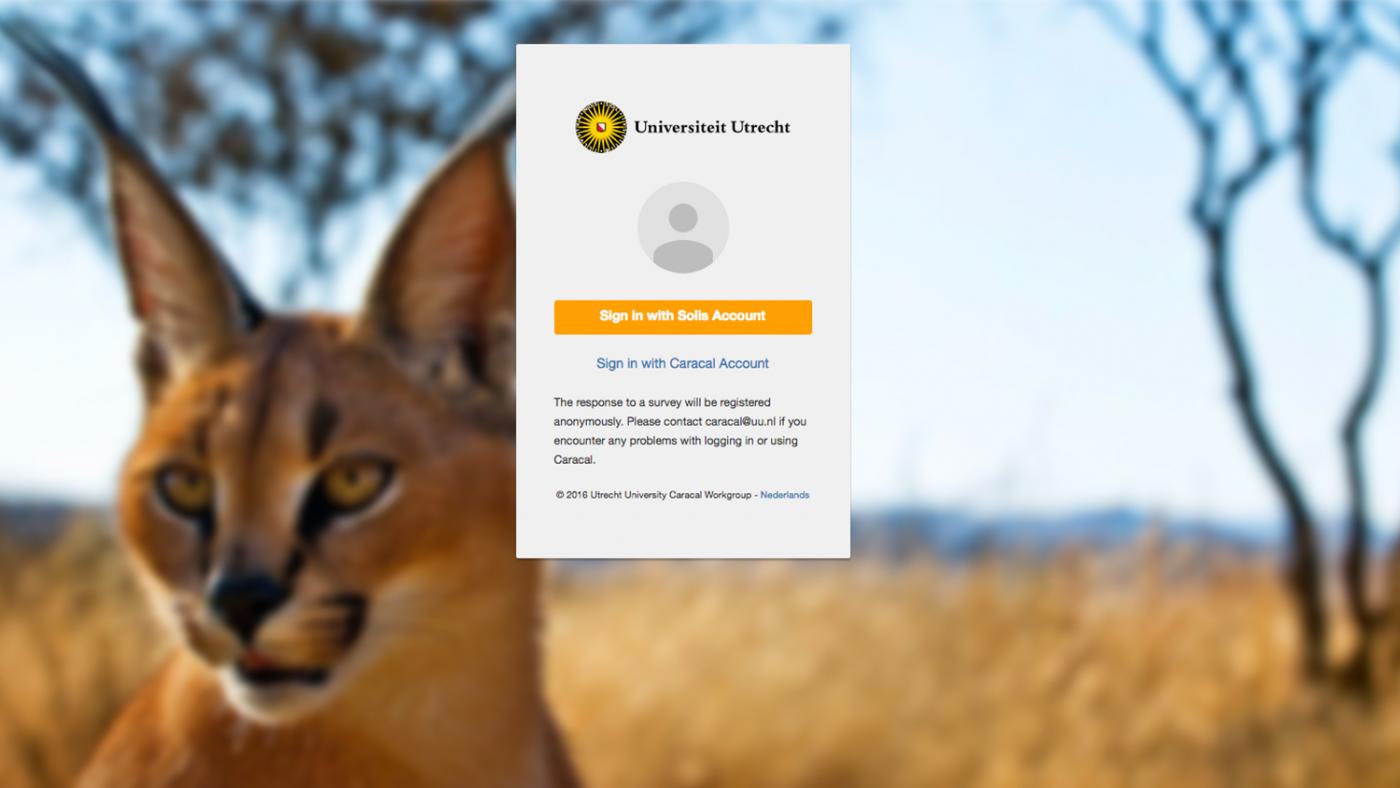Open the Sign in with Caracal Account link
Viewport: 1400px width, 788px height.
coord(683,363)
